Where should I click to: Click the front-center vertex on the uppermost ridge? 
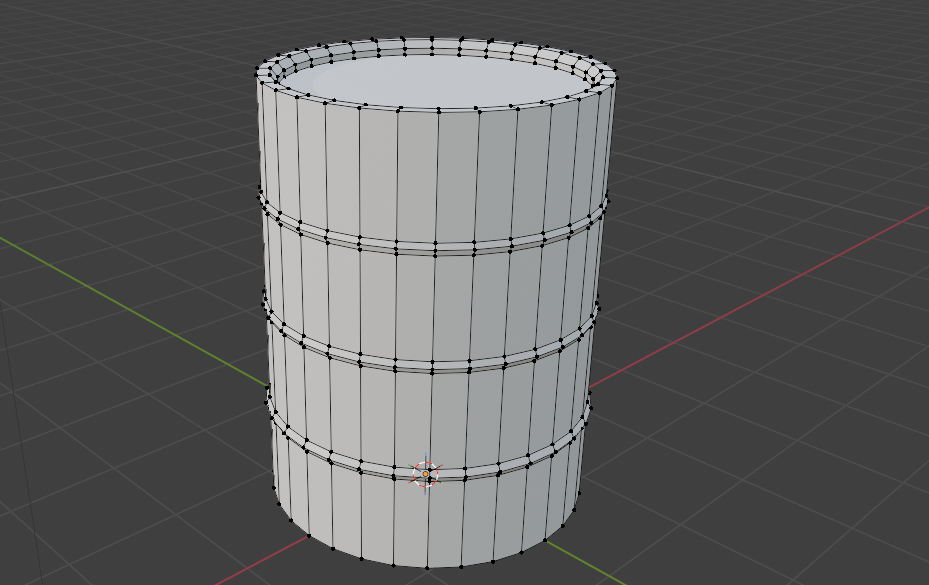click(x=435, y=242)
